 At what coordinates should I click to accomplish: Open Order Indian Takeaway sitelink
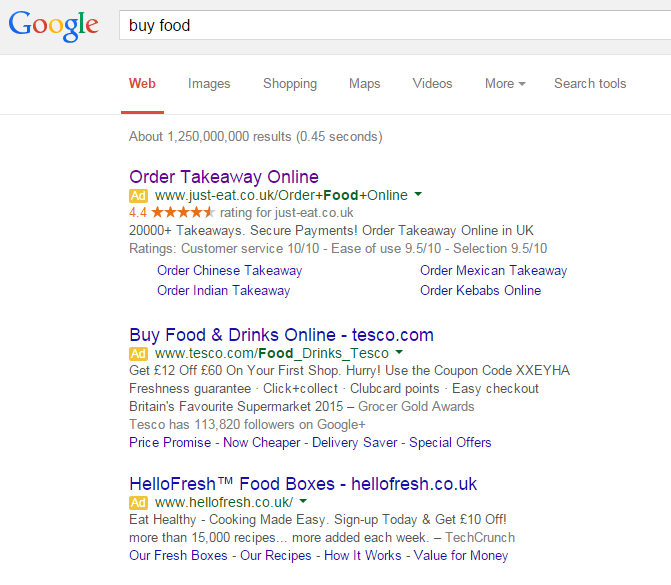click(x=223, y=291)
